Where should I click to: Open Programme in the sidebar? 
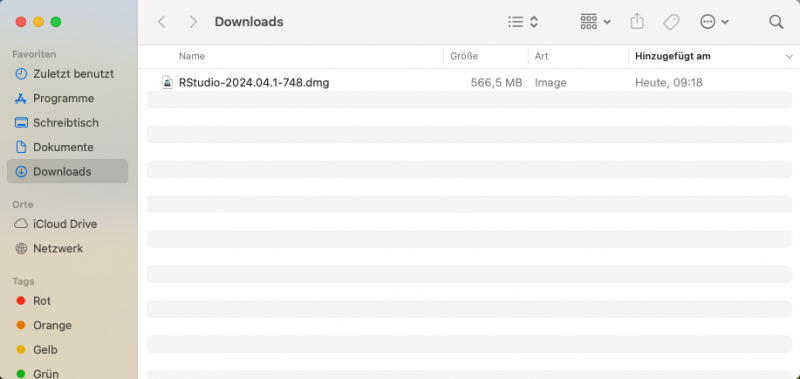(67, 98)
